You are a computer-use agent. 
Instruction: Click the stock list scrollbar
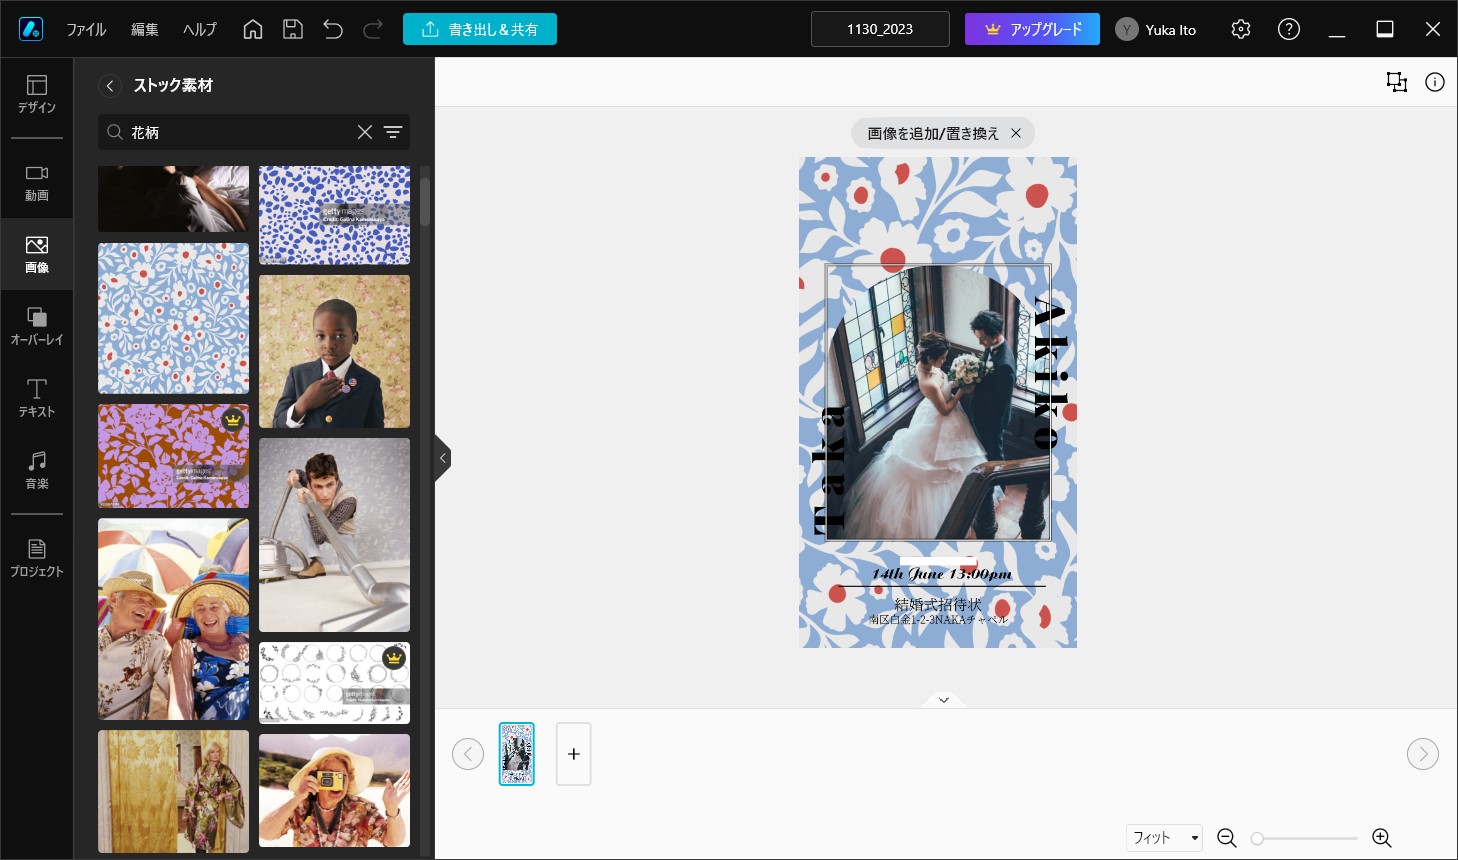tap(425, 202)
